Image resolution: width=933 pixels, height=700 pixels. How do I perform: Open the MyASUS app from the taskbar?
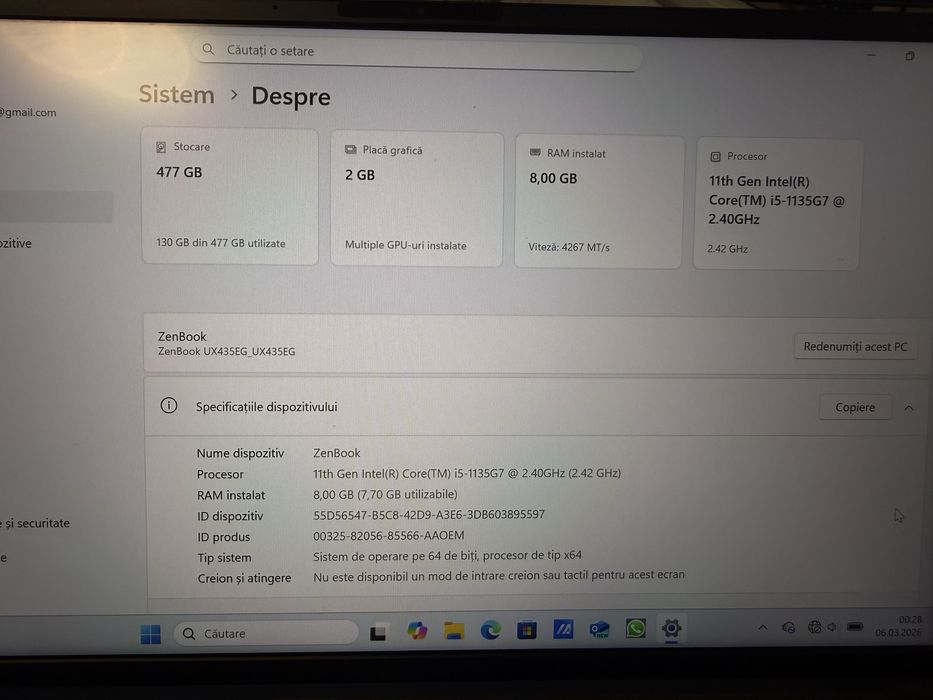click(x=563, y=629)
